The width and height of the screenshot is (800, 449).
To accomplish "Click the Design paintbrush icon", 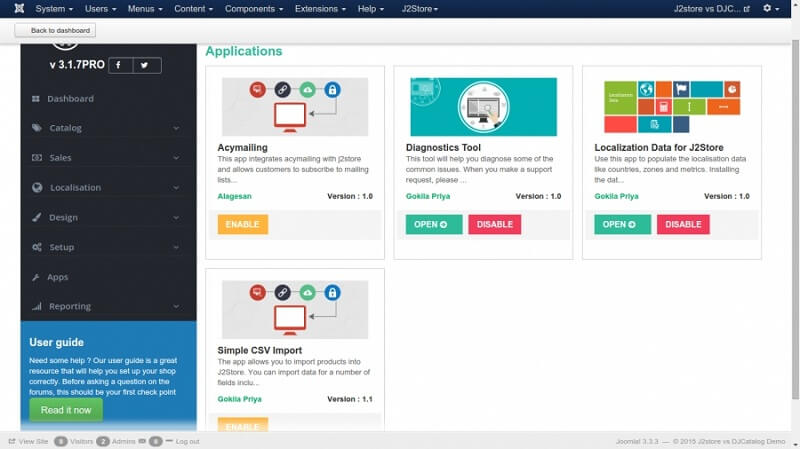I will 37,217.
